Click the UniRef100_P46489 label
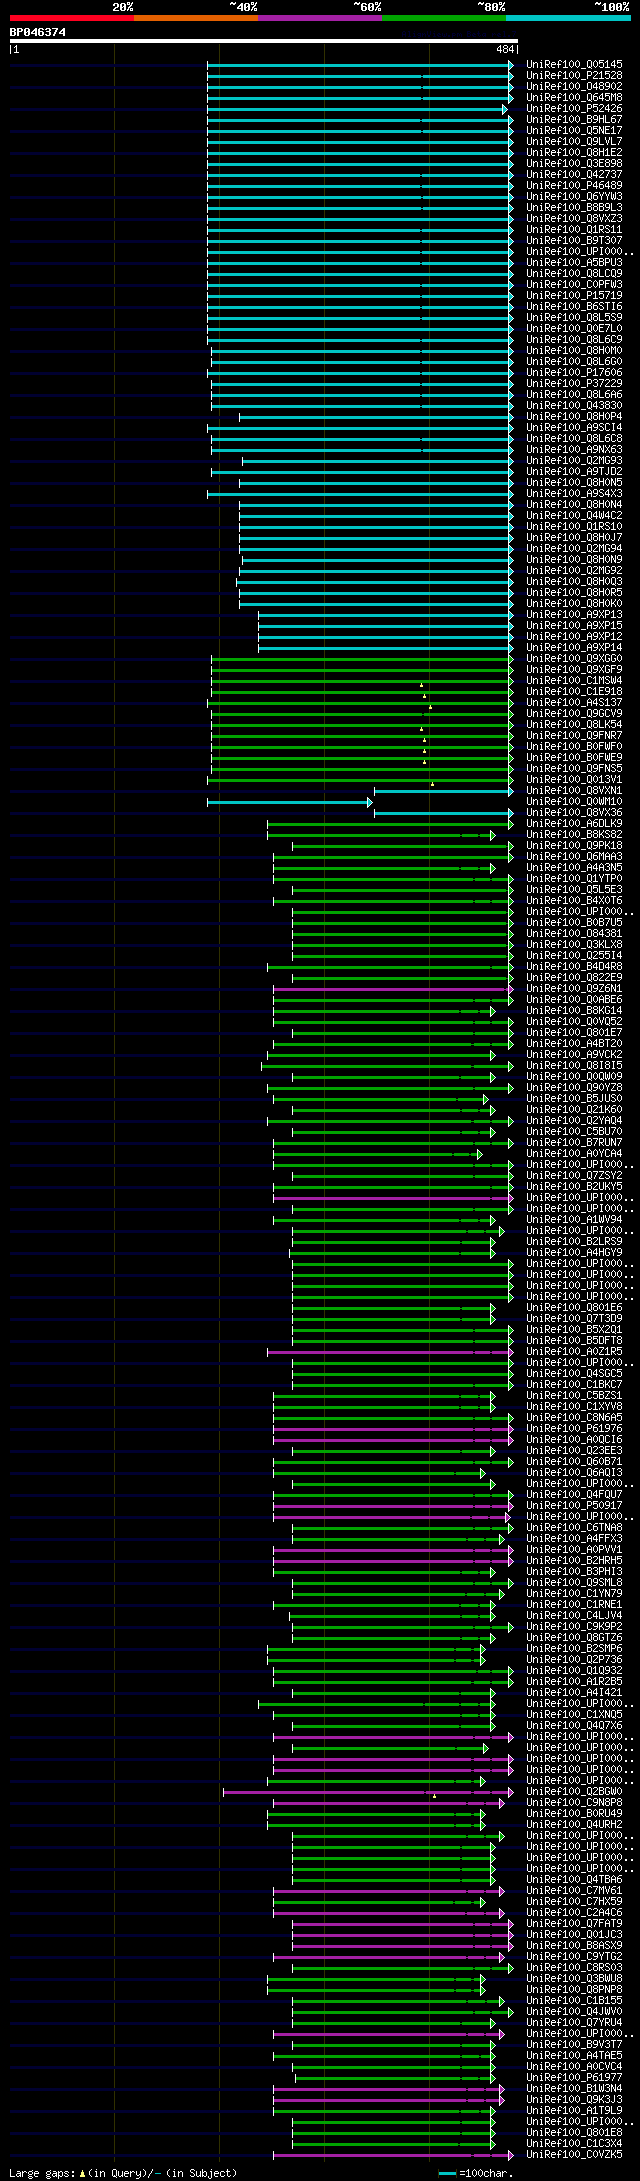 click(x=574, y=186)
